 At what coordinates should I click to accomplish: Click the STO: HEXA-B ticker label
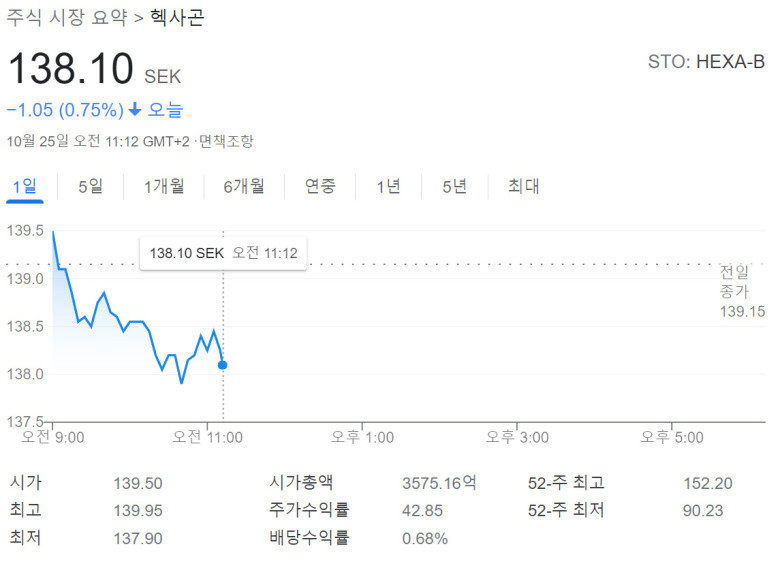click(706, 62)
